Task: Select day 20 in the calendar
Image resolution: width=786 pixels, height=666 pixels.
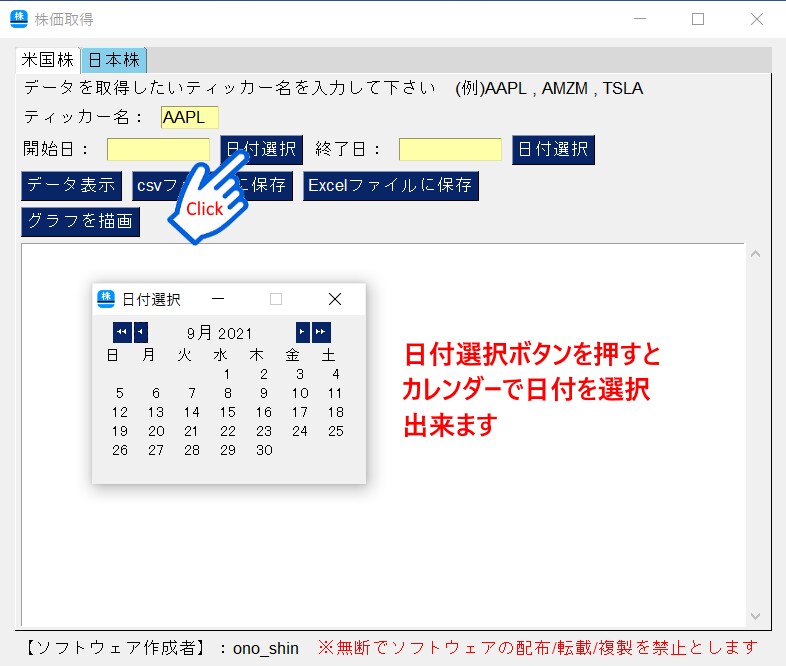Action: [156, 431]
